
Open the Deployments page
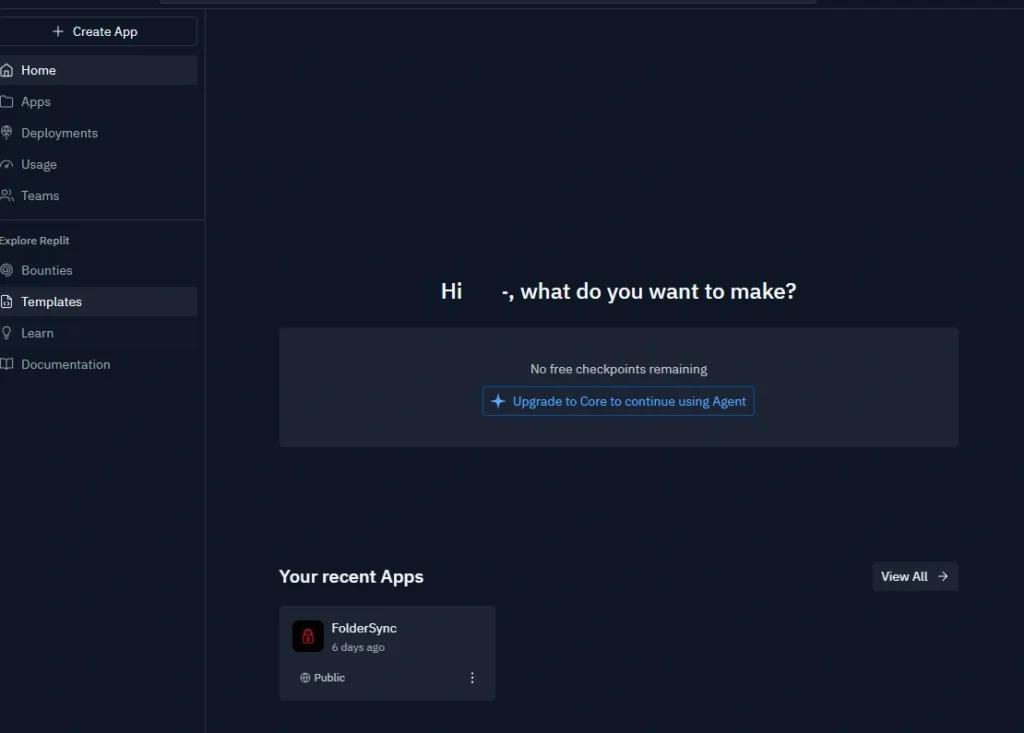(97, 133)
